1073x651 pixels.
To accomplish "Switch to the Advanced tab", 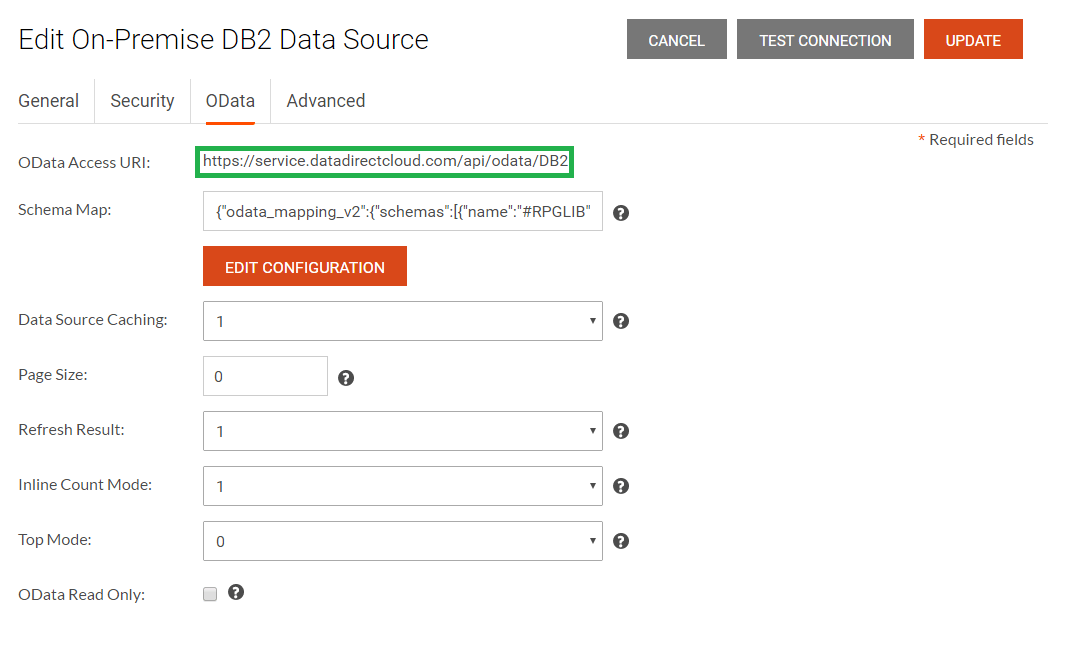I will point(326,101).
